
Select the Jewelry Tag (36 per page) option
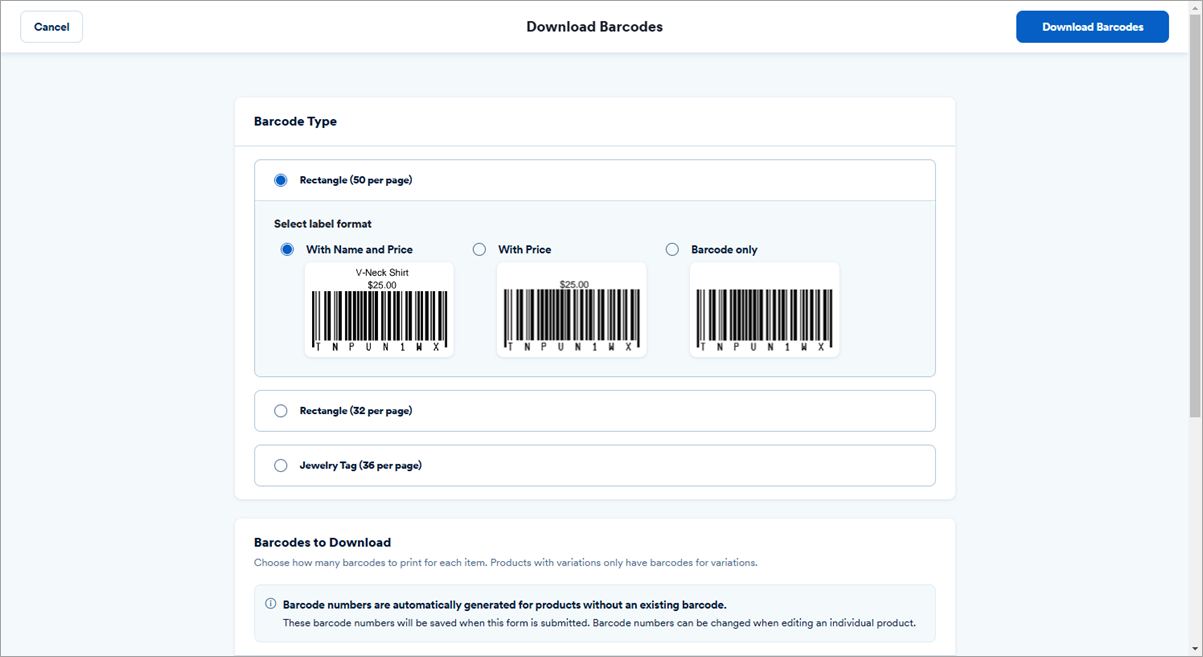[281, 465]
